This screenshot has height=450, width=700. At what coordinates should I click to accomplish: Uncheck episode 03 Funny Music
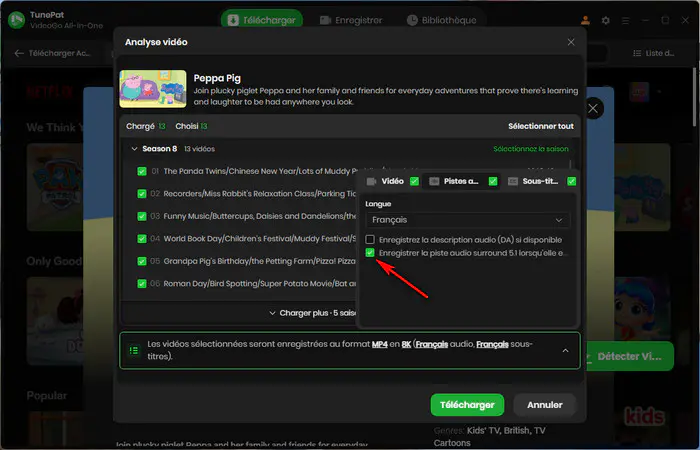click(x=142, y=217)
